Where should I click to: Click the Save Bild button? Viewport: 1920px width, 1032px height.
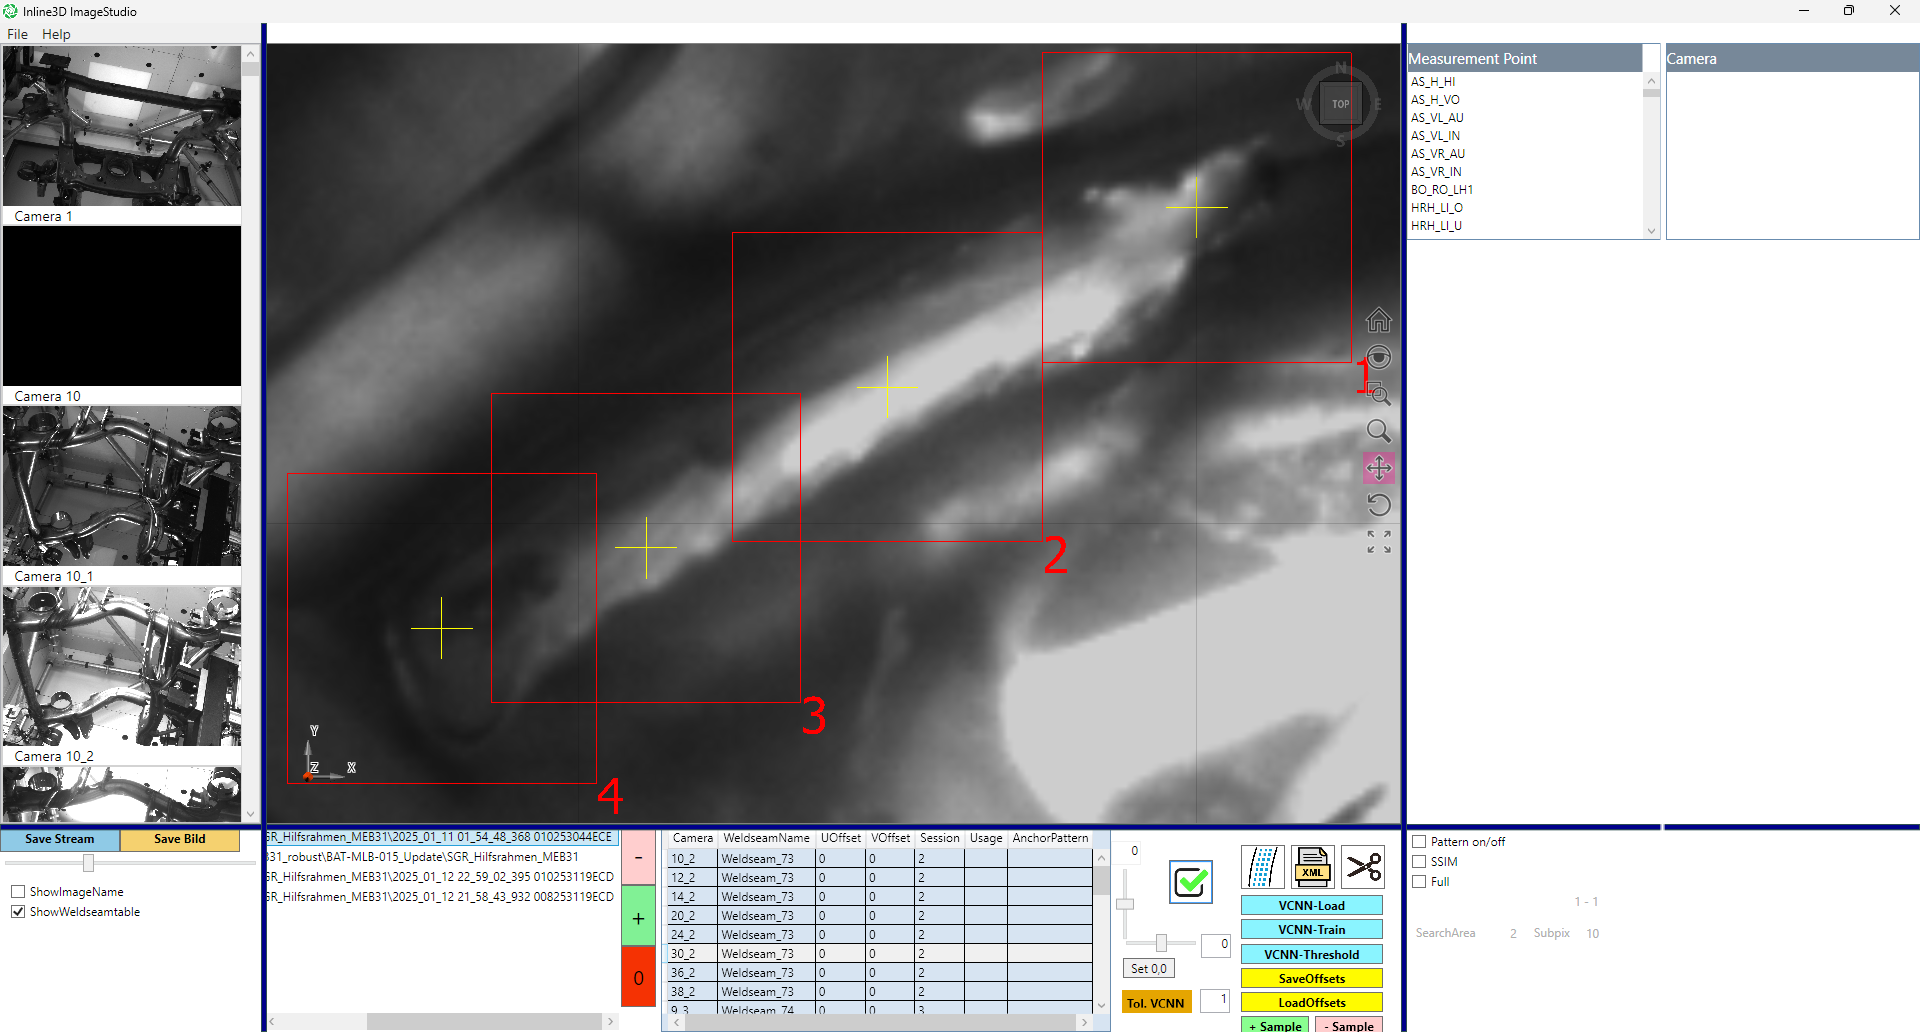pyautogui.click(x=180, y=839)
